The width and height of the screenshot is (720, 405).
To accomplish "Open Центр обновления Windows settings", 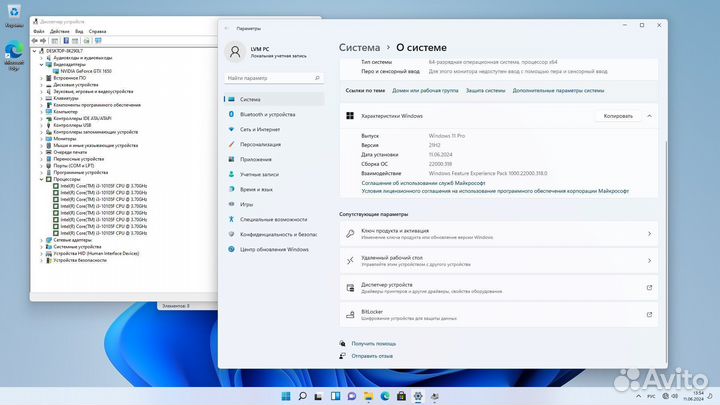I will (x=274, y=249).
